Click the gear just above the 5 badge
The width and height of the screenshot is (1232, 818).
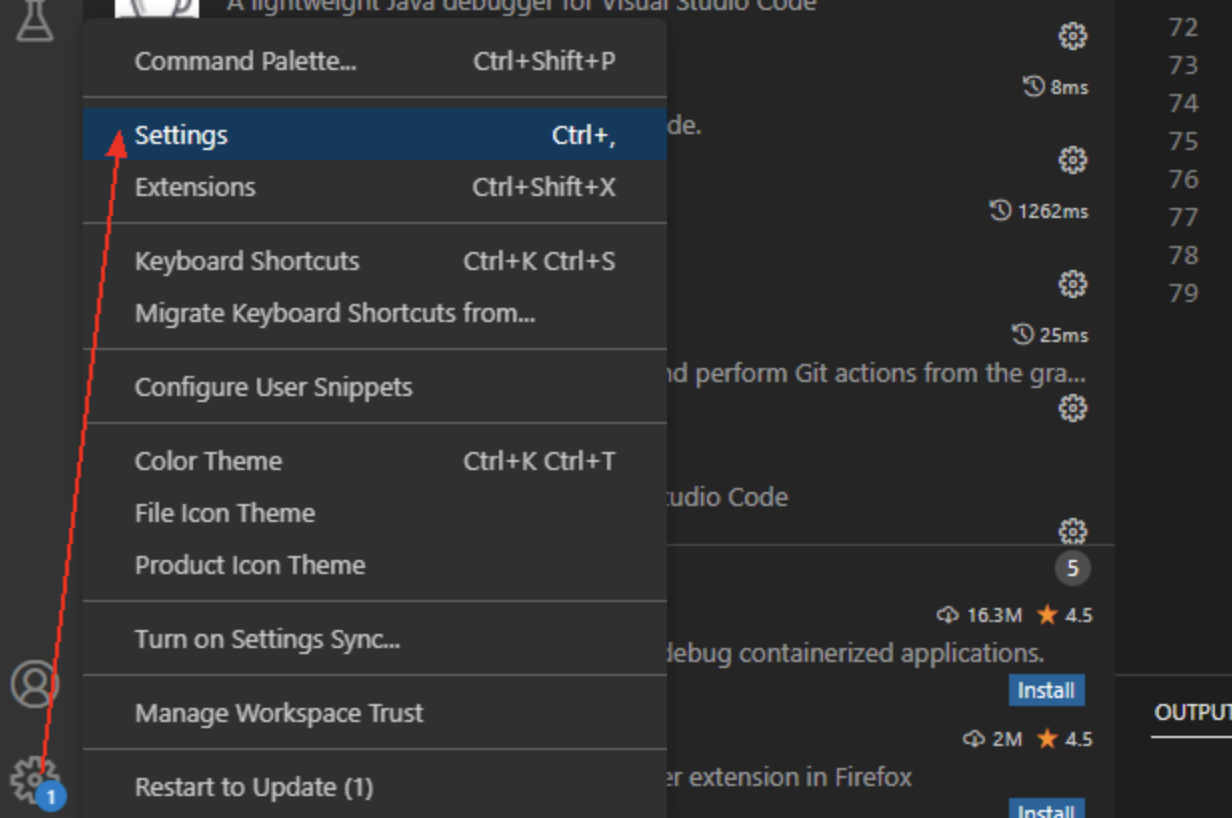point(1073,530)
